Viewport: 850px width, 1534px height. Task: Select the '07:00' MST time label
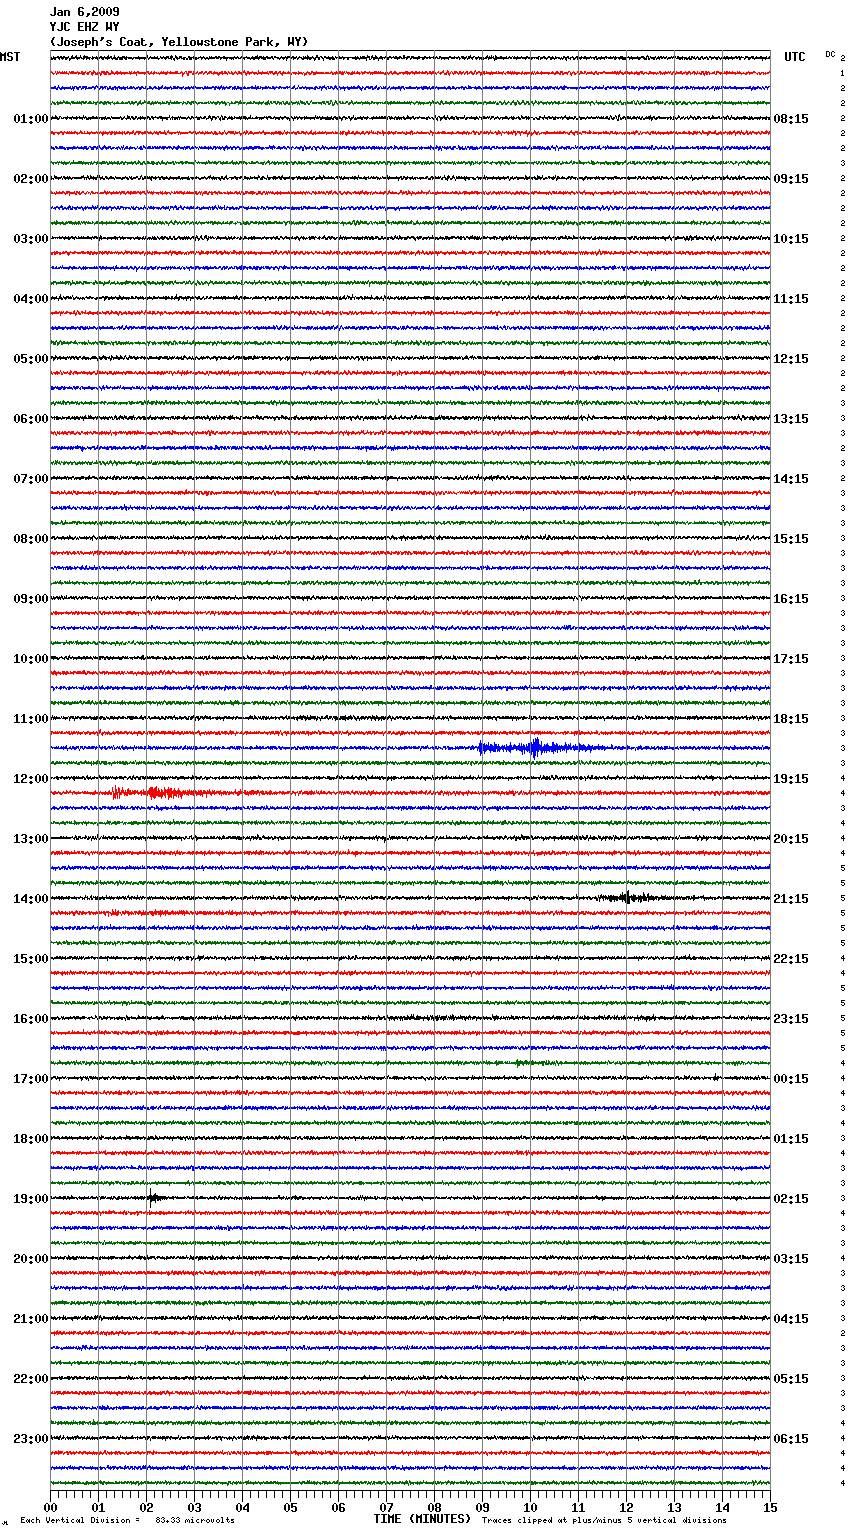pos(30,479)
